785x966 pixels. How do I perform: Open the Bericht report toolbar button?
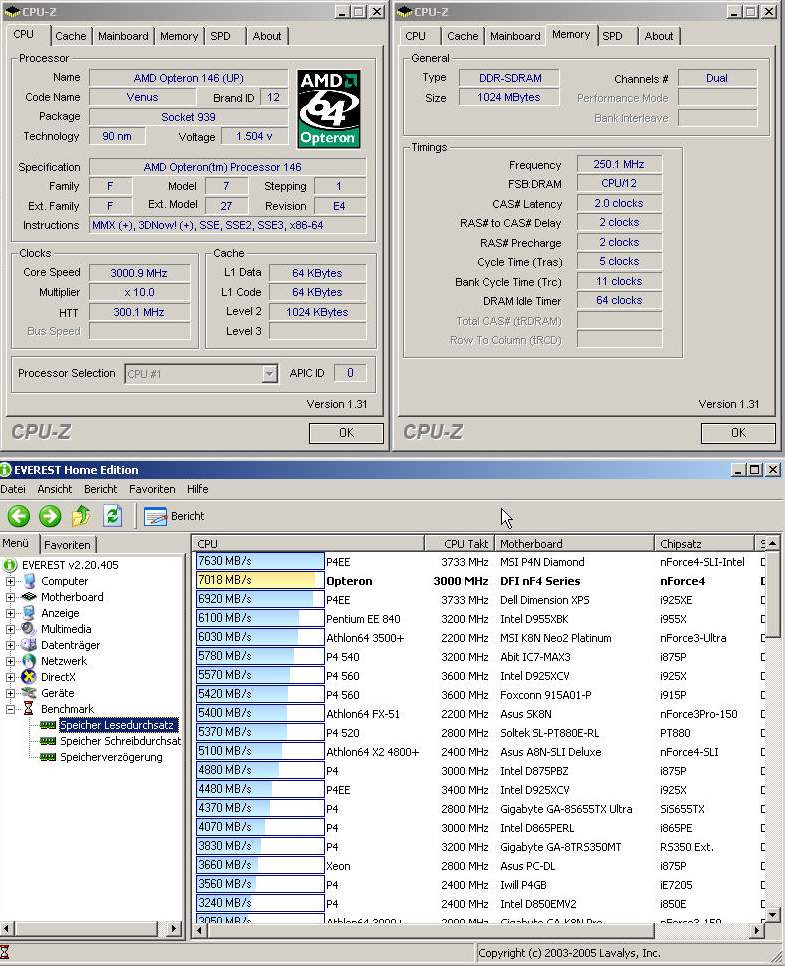pos(174,516)
